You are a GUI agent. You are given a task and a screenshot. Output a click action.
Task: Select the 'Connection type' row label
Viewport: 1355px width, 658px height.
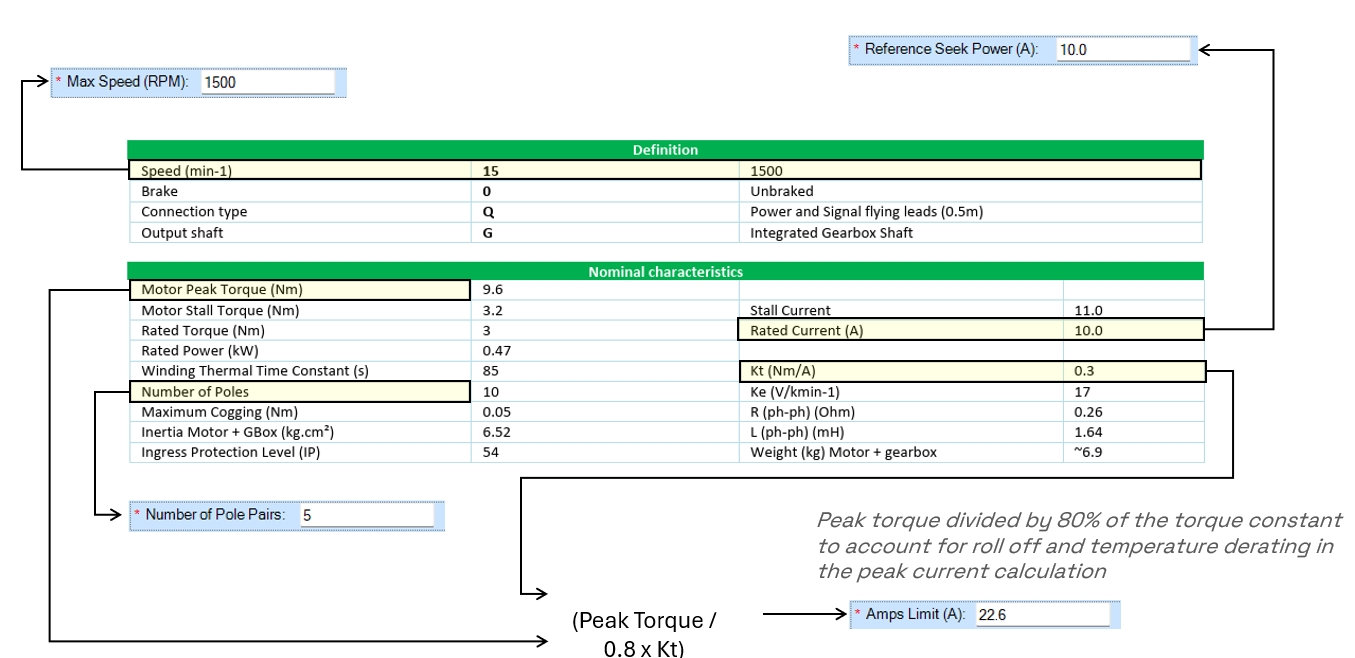pyautogui.click(x=194, y=212)
